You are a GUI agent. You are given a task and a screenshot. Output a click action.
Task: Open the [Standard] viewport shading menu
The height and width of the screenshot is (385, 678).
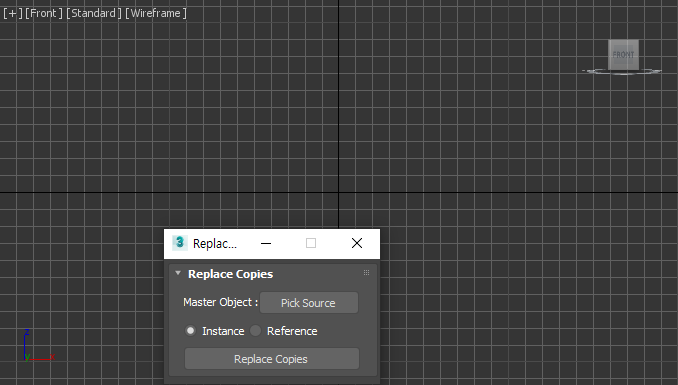click(94, 13)
